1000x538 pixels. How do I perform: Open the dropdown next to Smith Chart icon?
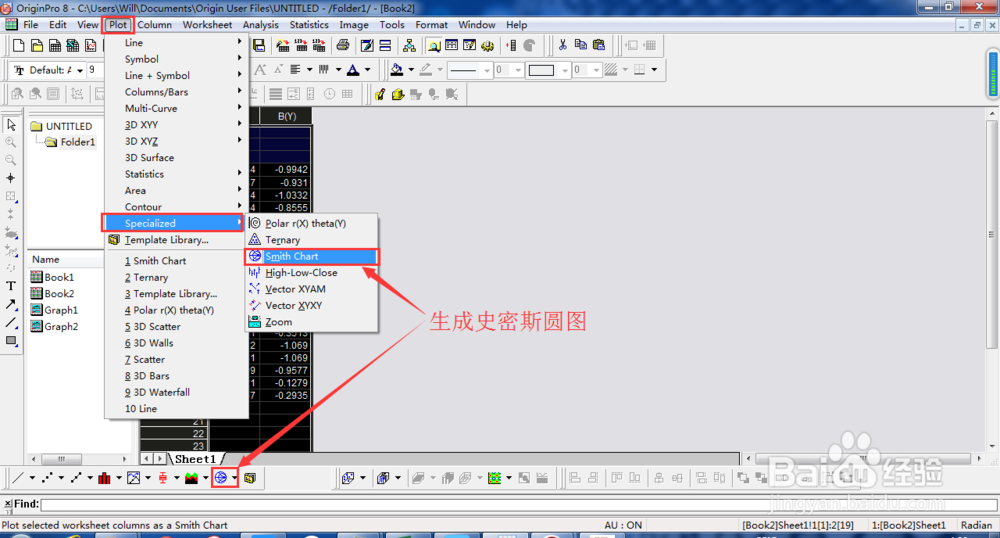(235, 477)
